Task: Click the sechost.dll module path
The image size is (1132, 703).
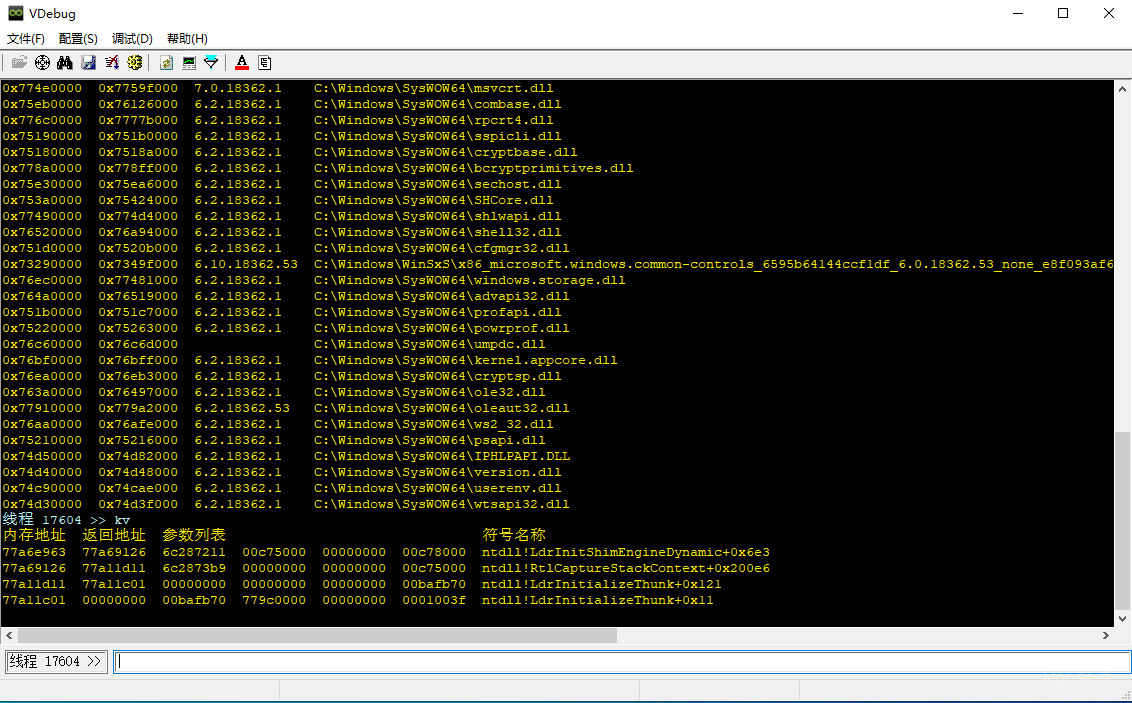Action: coord(437,184)
